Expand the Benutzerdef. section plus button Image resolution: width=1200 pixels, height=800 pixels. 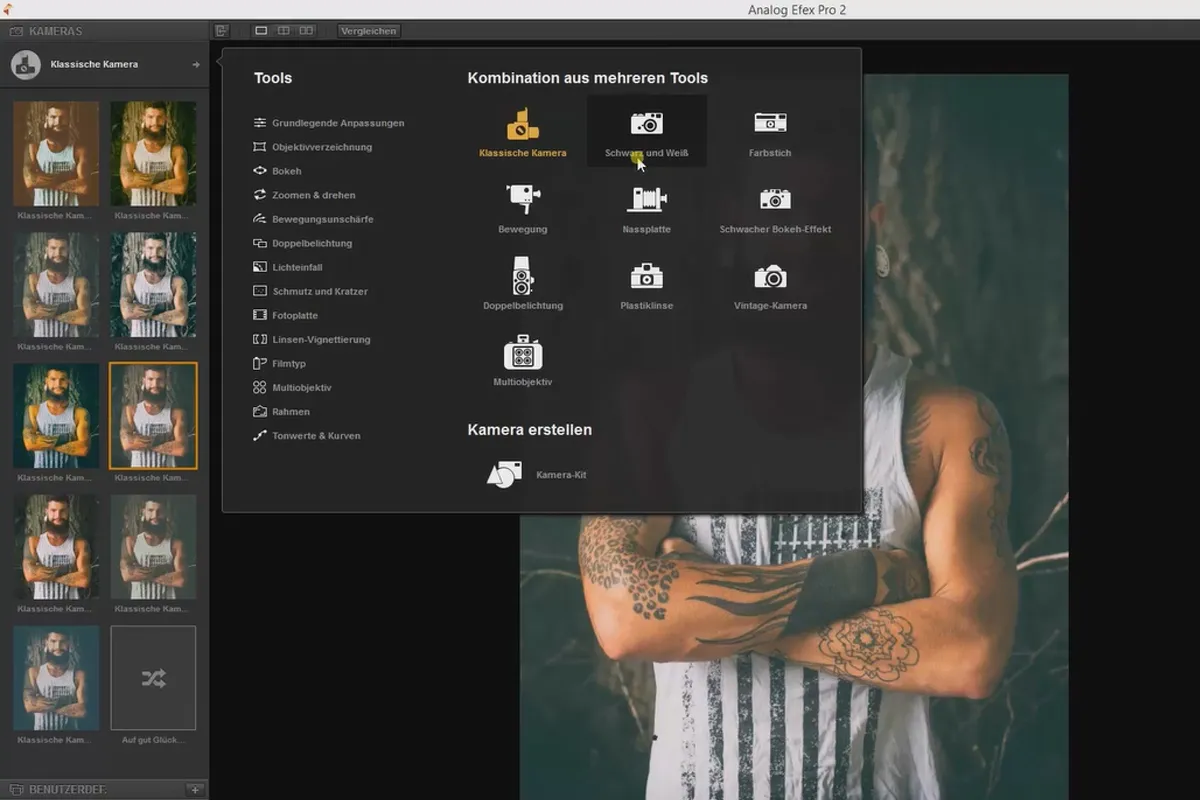pyautogui.click(x=195, y=790)
